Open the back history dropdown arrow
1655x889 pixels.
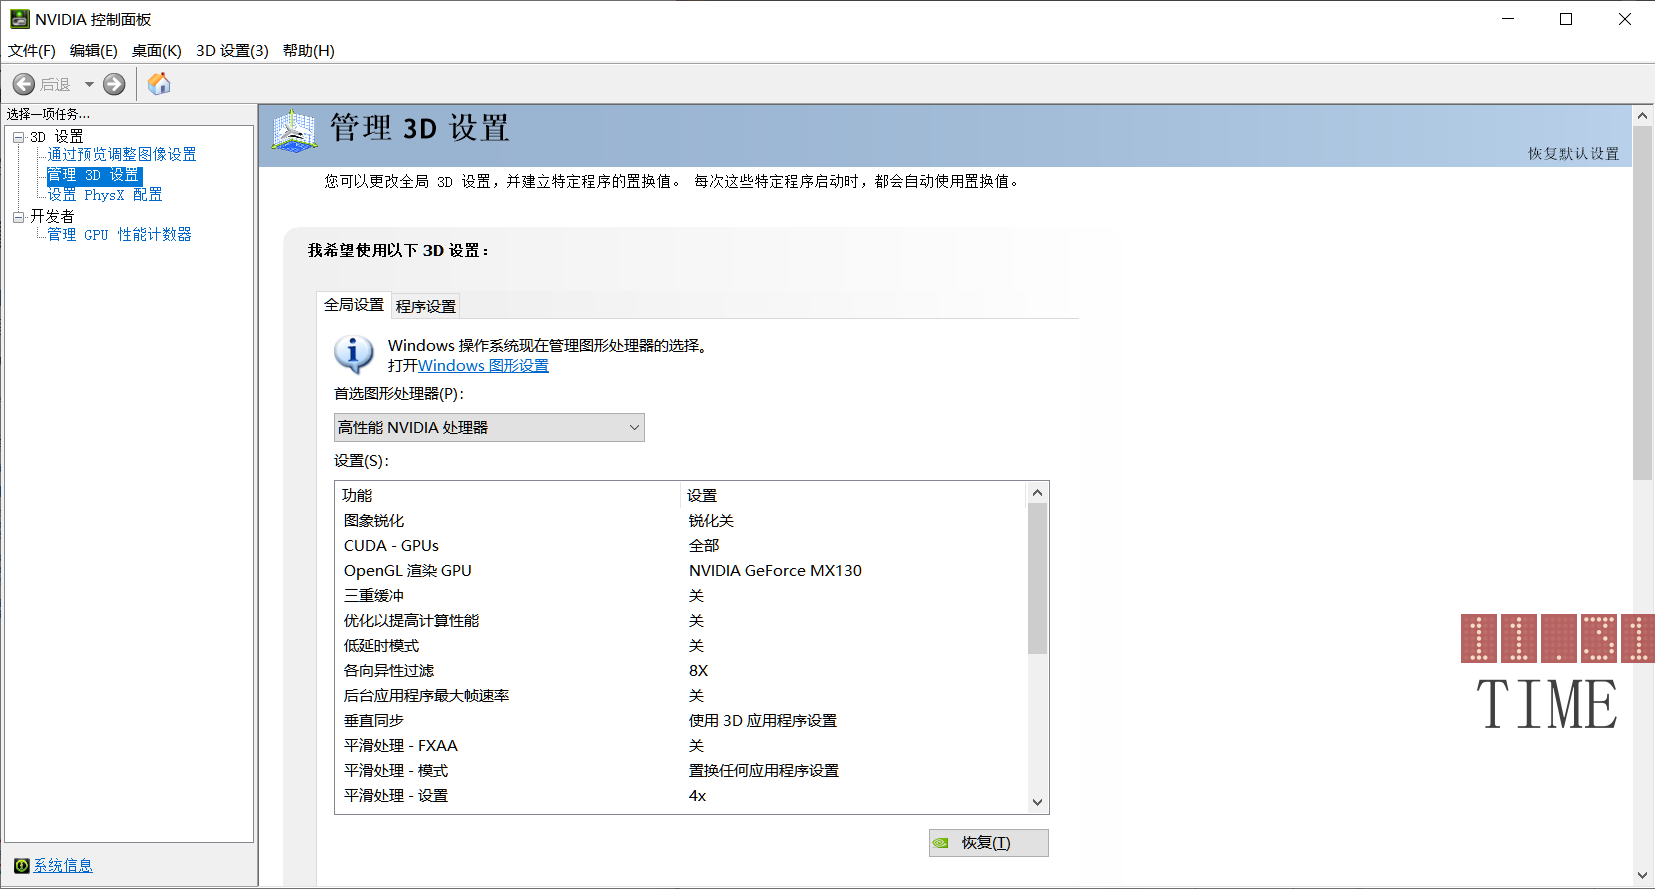[89, 85]
